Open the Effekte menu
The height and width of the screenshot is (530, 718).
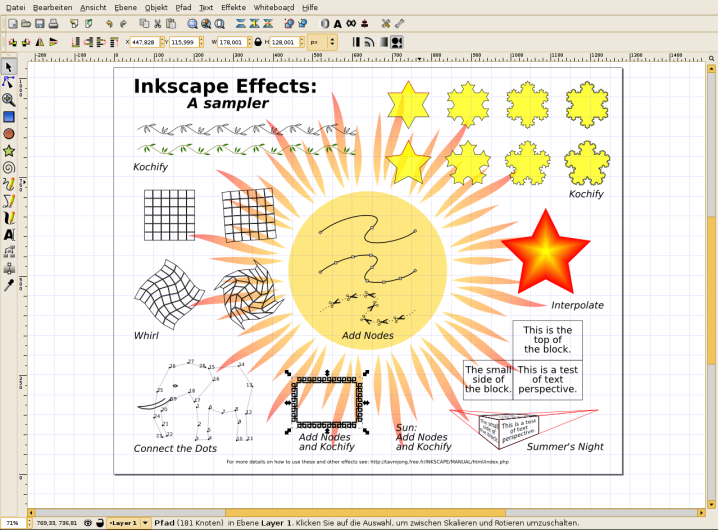(234, 7)
